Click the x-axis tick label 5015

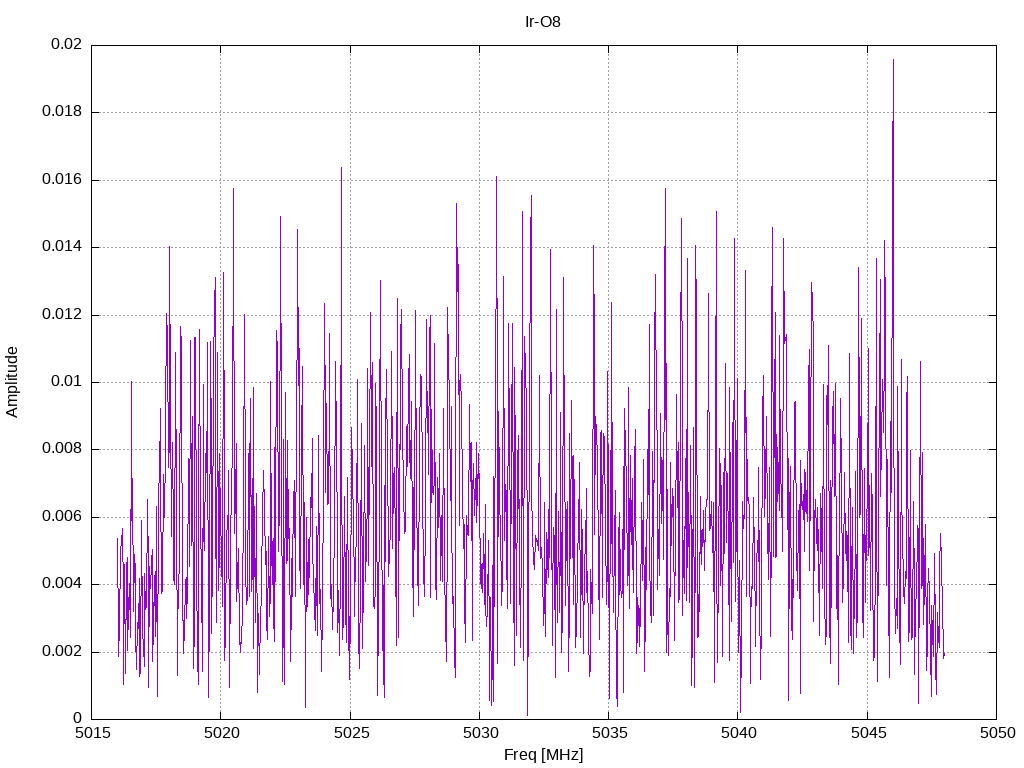[92, 733]
